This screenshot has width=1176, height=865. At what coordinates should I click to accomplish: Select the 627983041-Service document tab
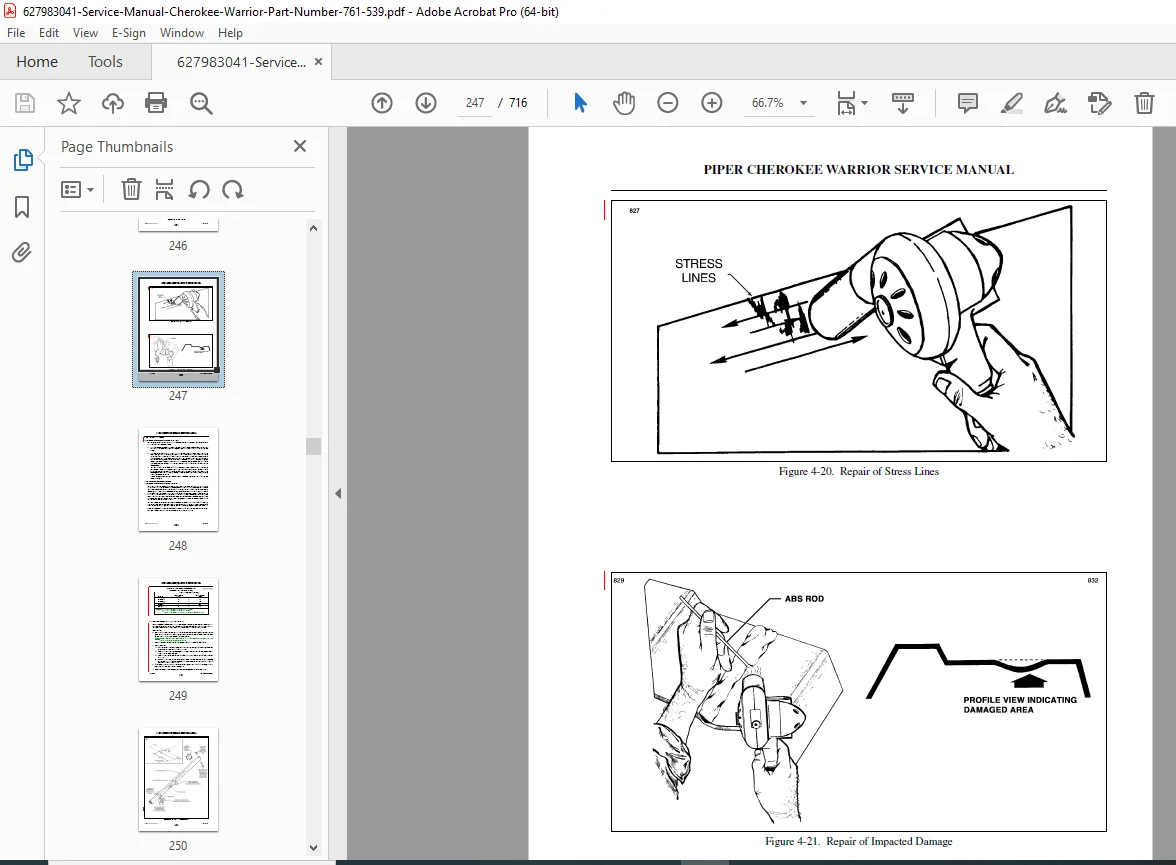[241, 62]
